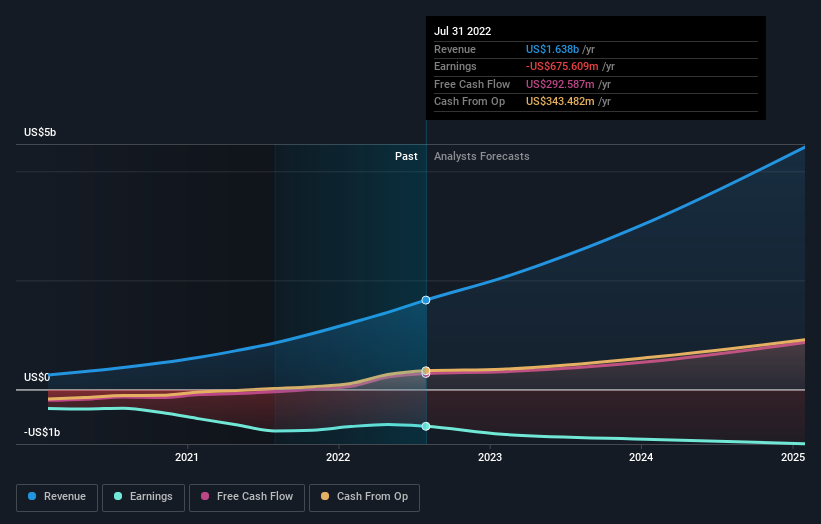This screenshot has height=524, width=821.
Task: Click the Jul 31 2022 tooltip date
Action: coord(462,31)
